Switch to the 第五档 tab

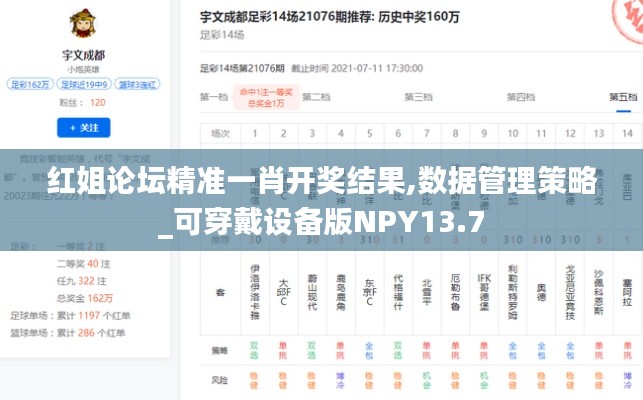coord(622,97)
